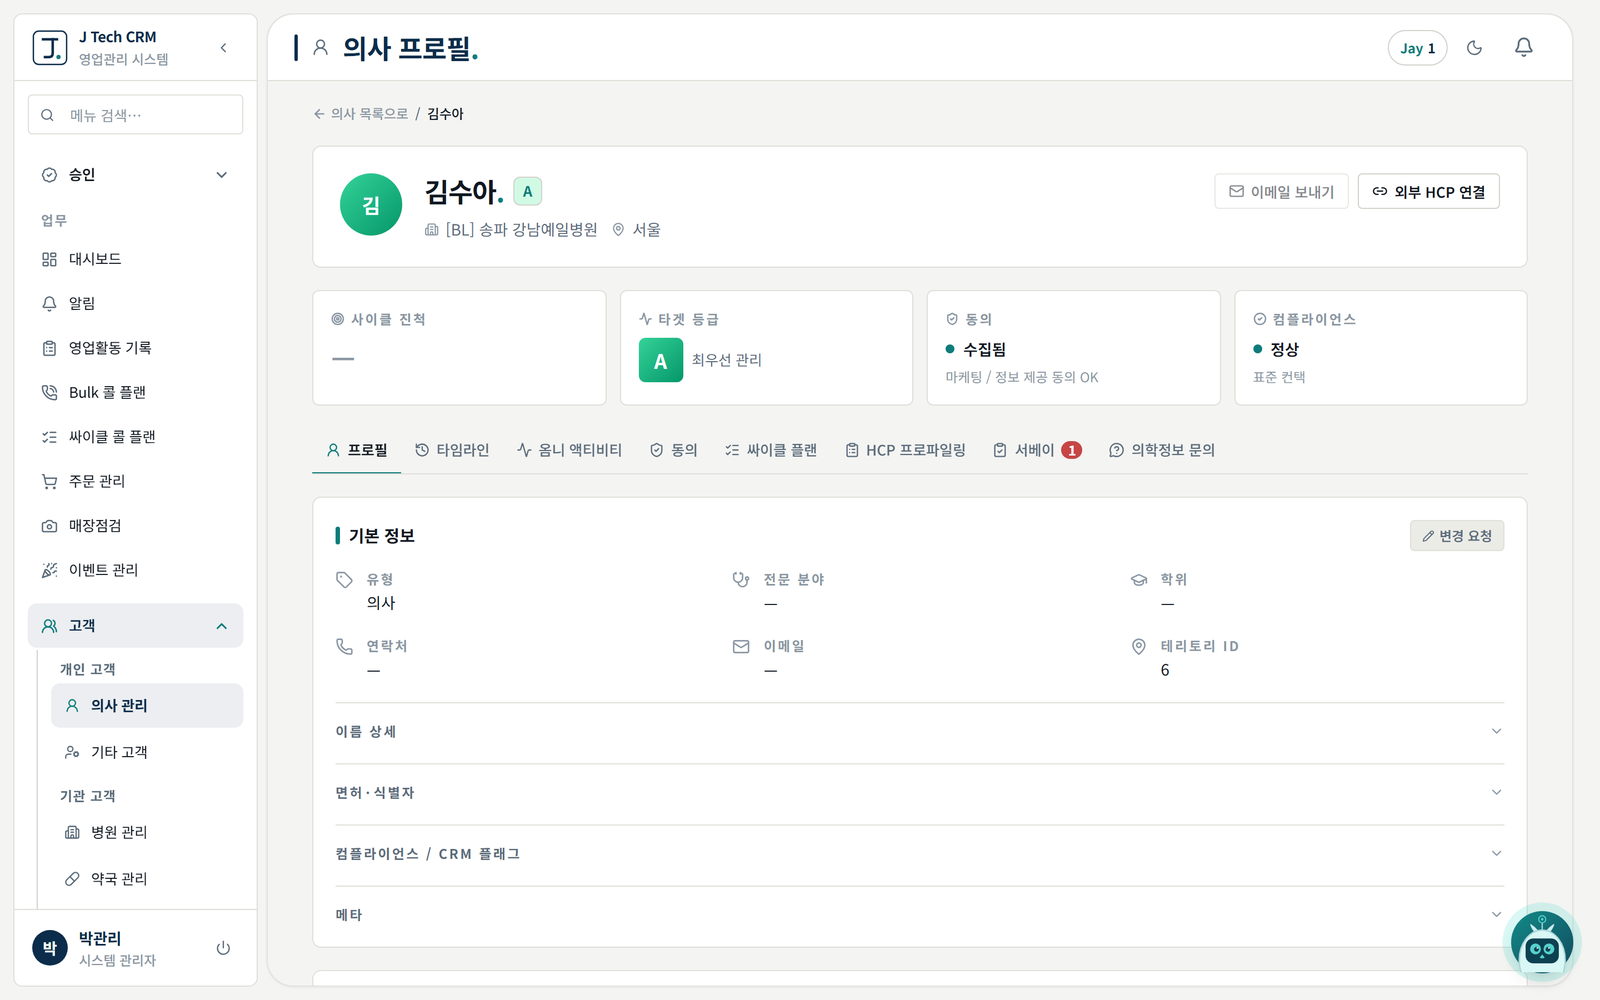Click the hospital building icon by 송파 강남예일병원

point(432,230)
